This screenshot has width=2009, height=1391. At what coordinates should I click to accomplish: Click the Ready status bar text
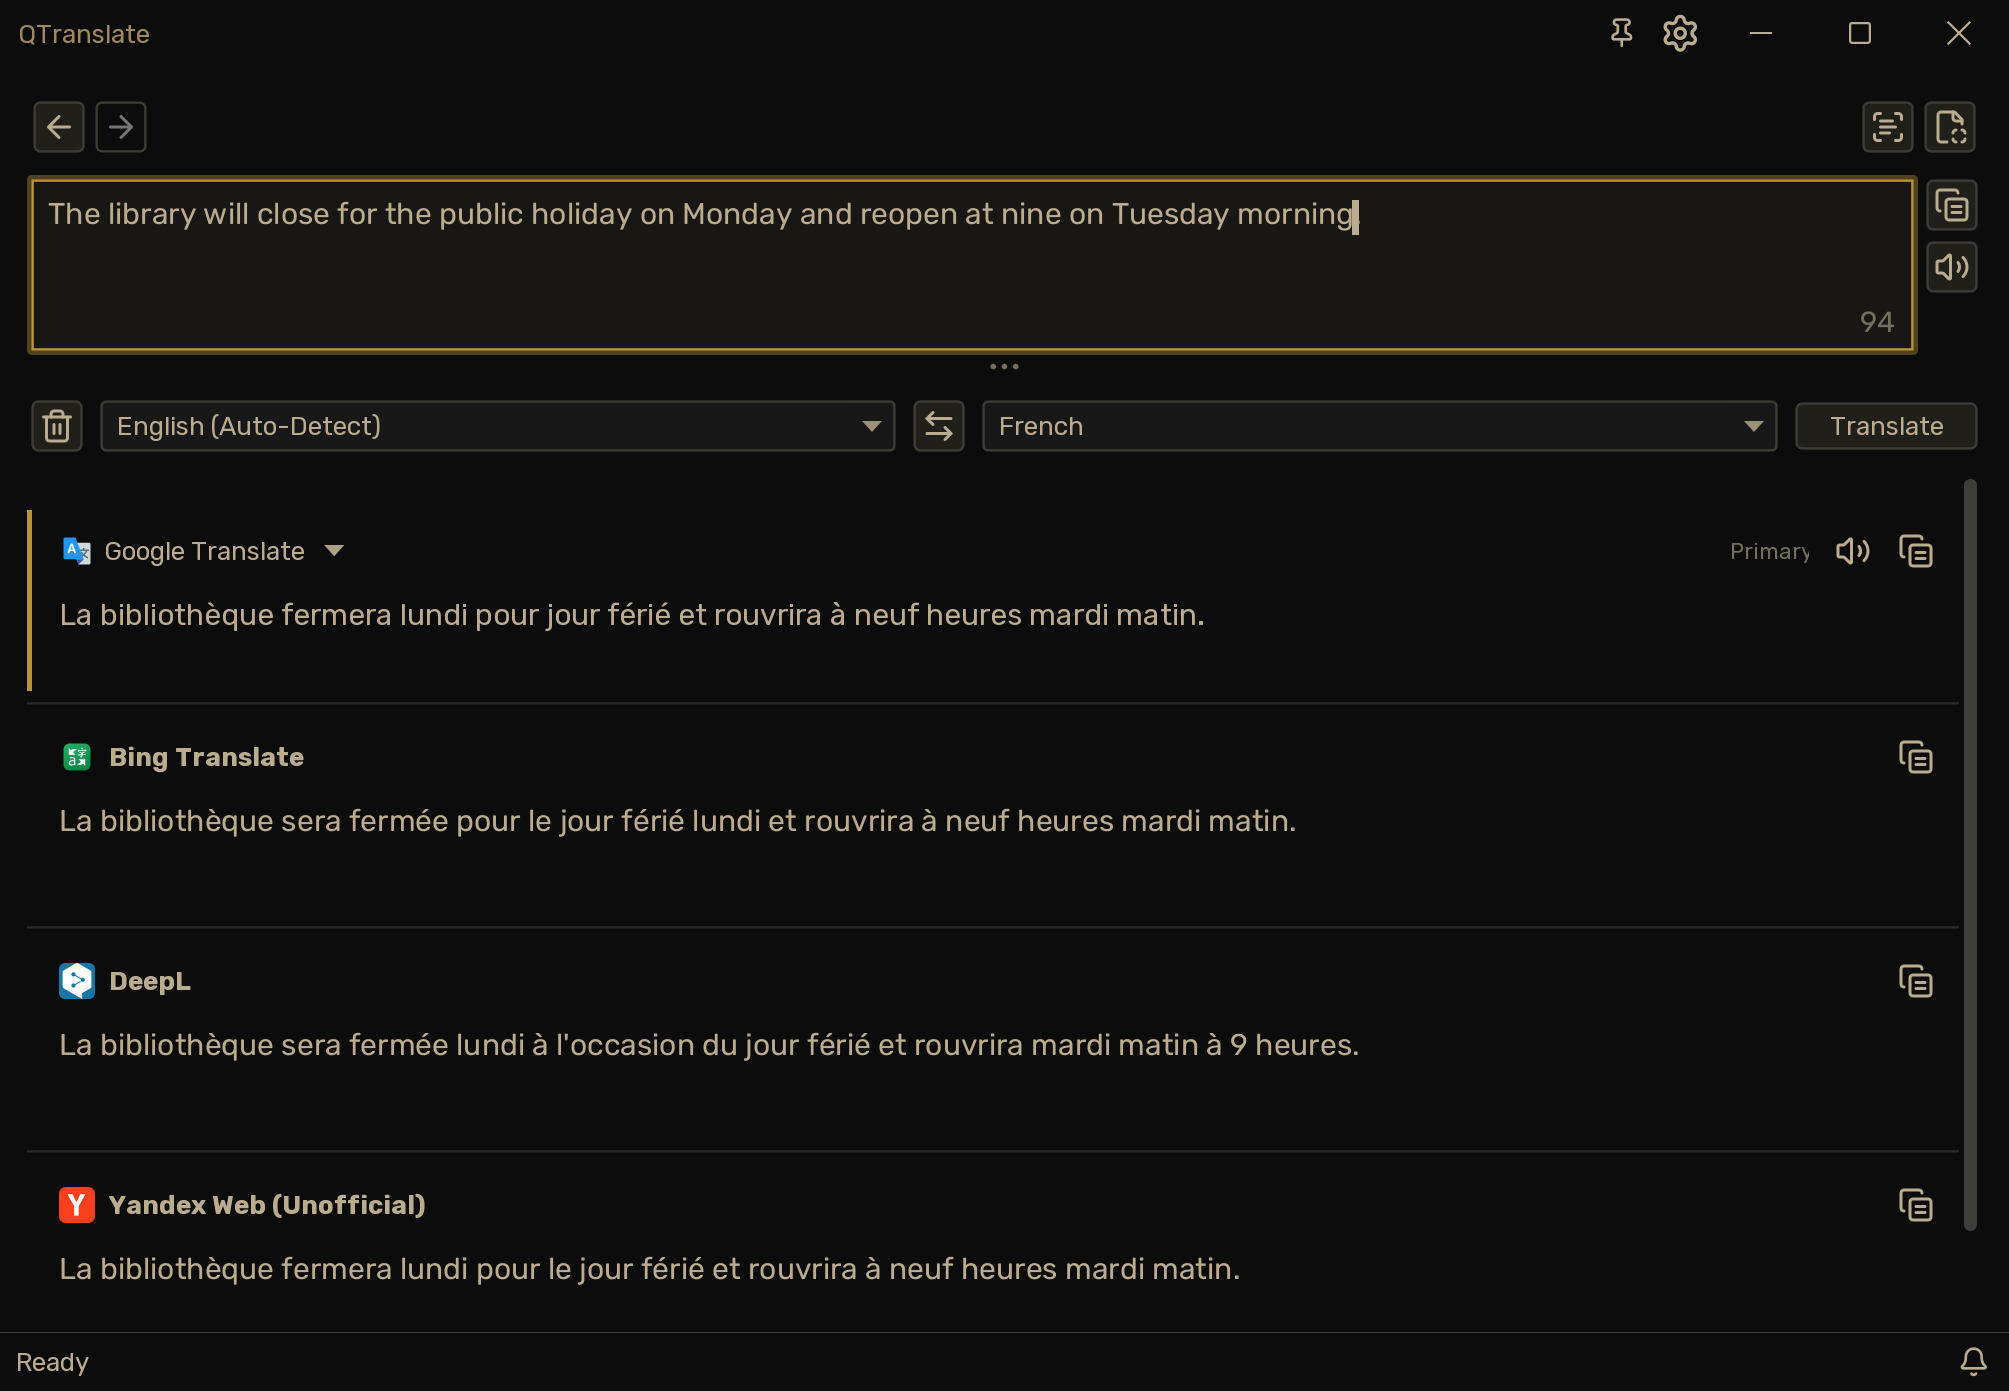click(x=52, y=1362)
